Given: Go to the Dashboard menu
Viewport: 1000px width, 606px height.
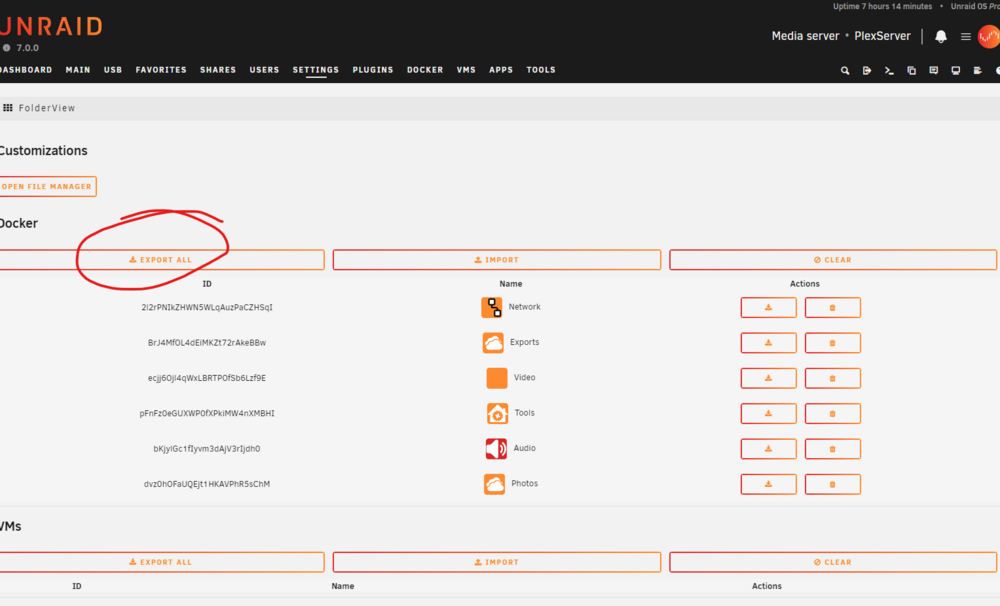Looking at the screenshot, I should tap(26, 70).
